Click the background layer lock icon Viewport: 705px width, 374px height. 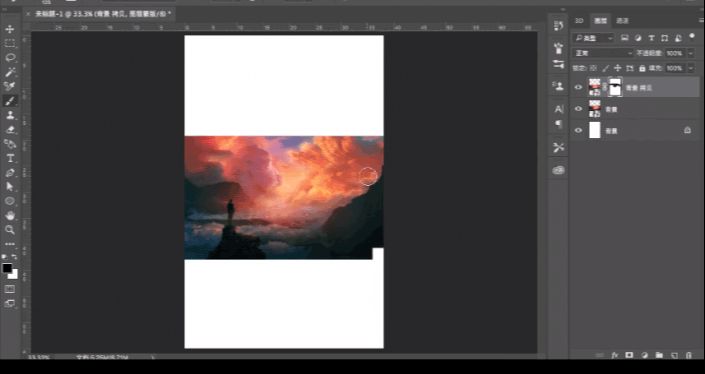tap(687, 130)
